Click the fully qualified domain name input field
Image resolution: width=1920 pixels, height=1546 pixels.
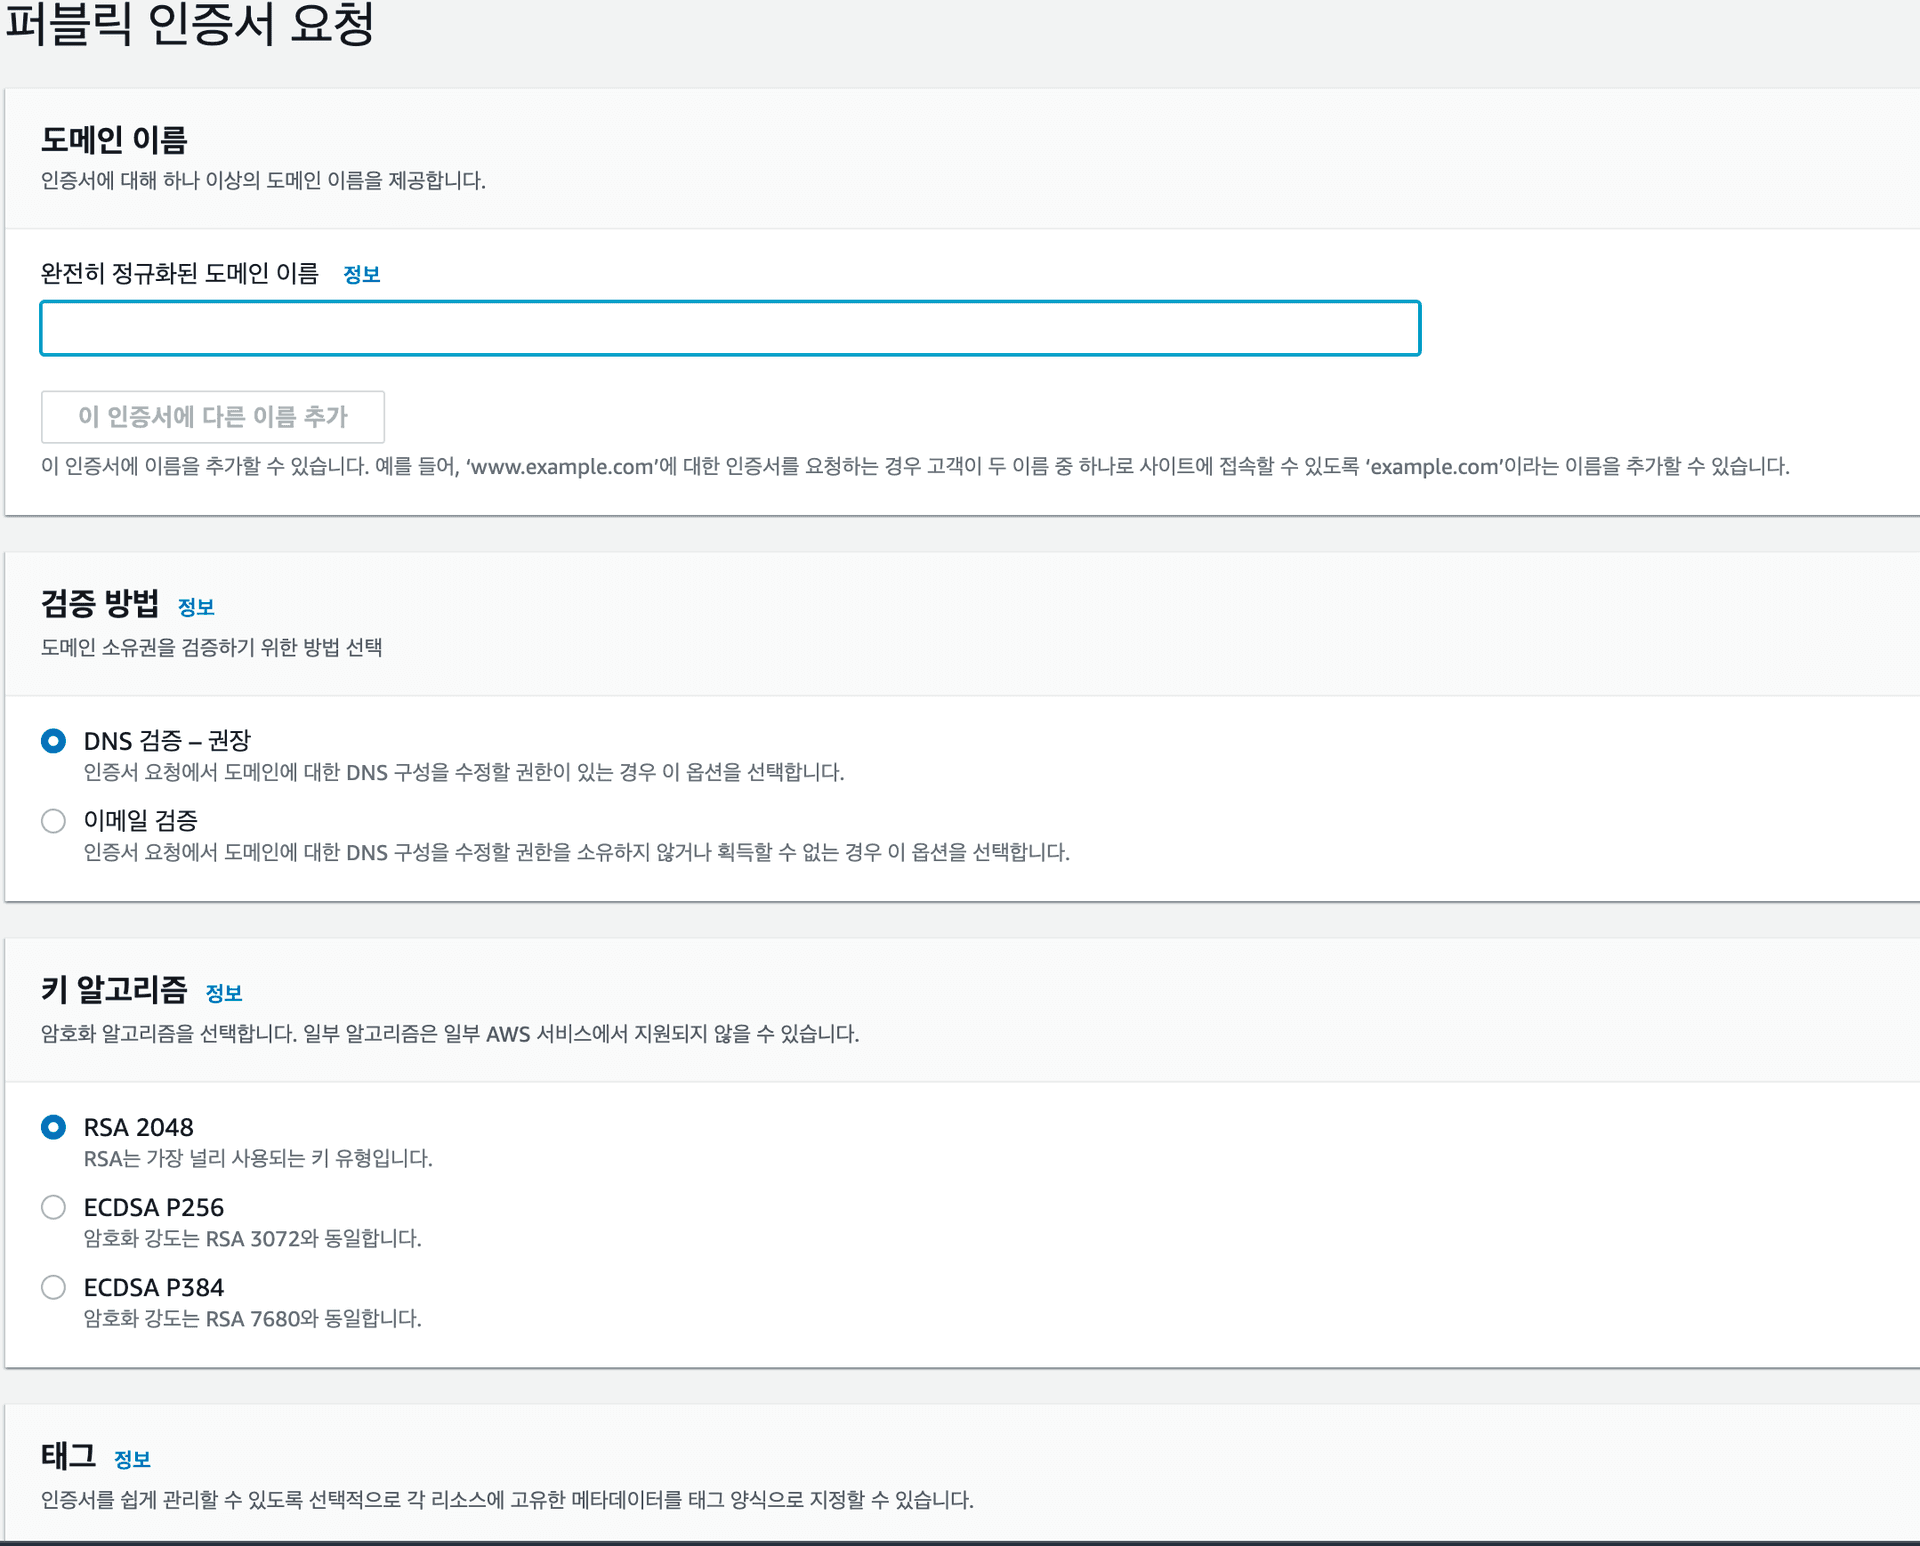pyautogui.click(x=730, y=328)
